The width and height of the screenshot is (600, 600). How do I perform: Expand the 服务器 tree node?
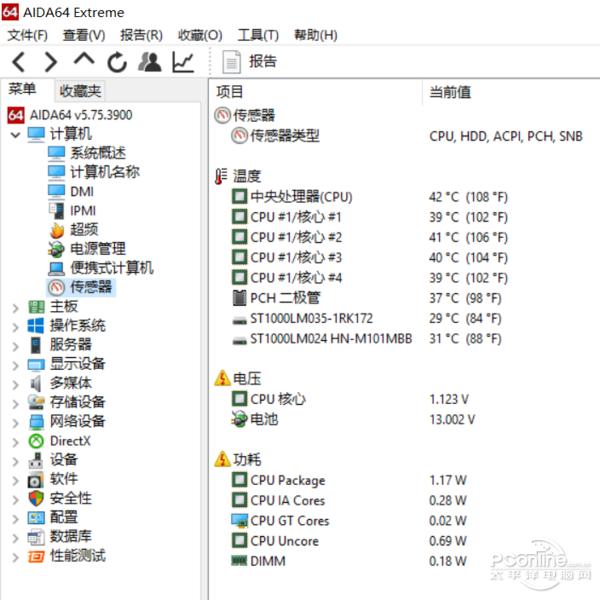(15, 346)
